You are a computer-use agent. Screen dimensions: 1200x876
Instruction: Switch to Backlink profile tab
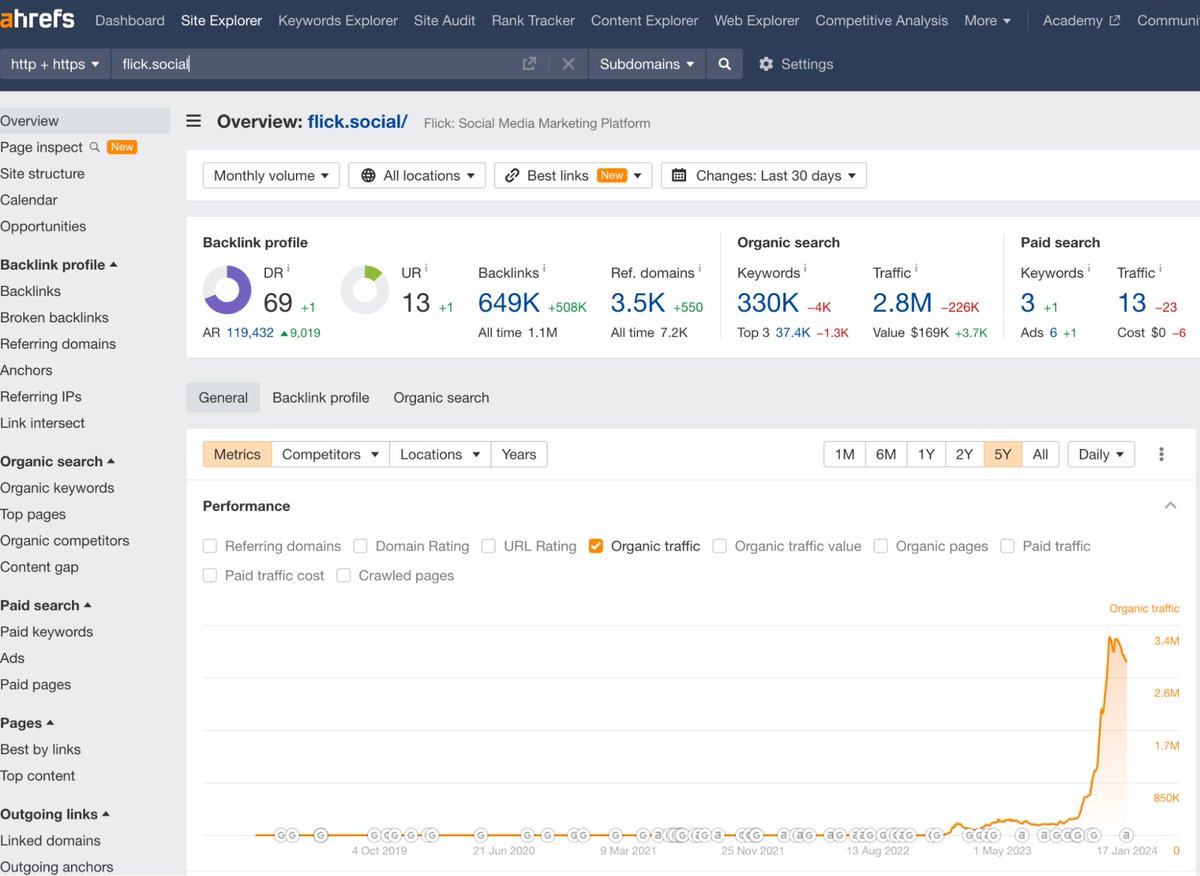click(321, 398)
